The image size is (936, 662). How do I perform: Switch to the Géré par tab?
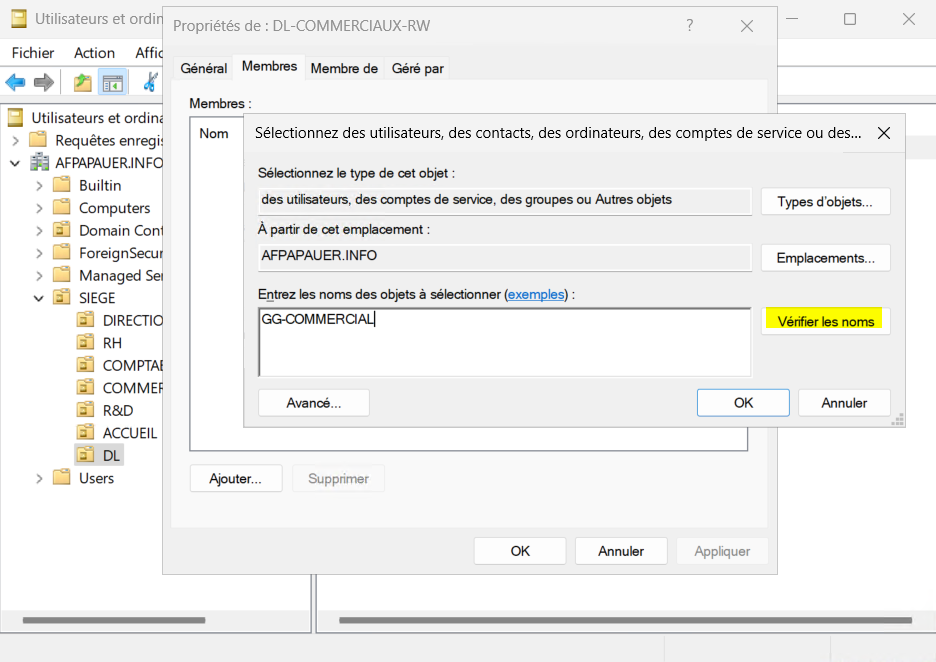click(x=418, y=68)
